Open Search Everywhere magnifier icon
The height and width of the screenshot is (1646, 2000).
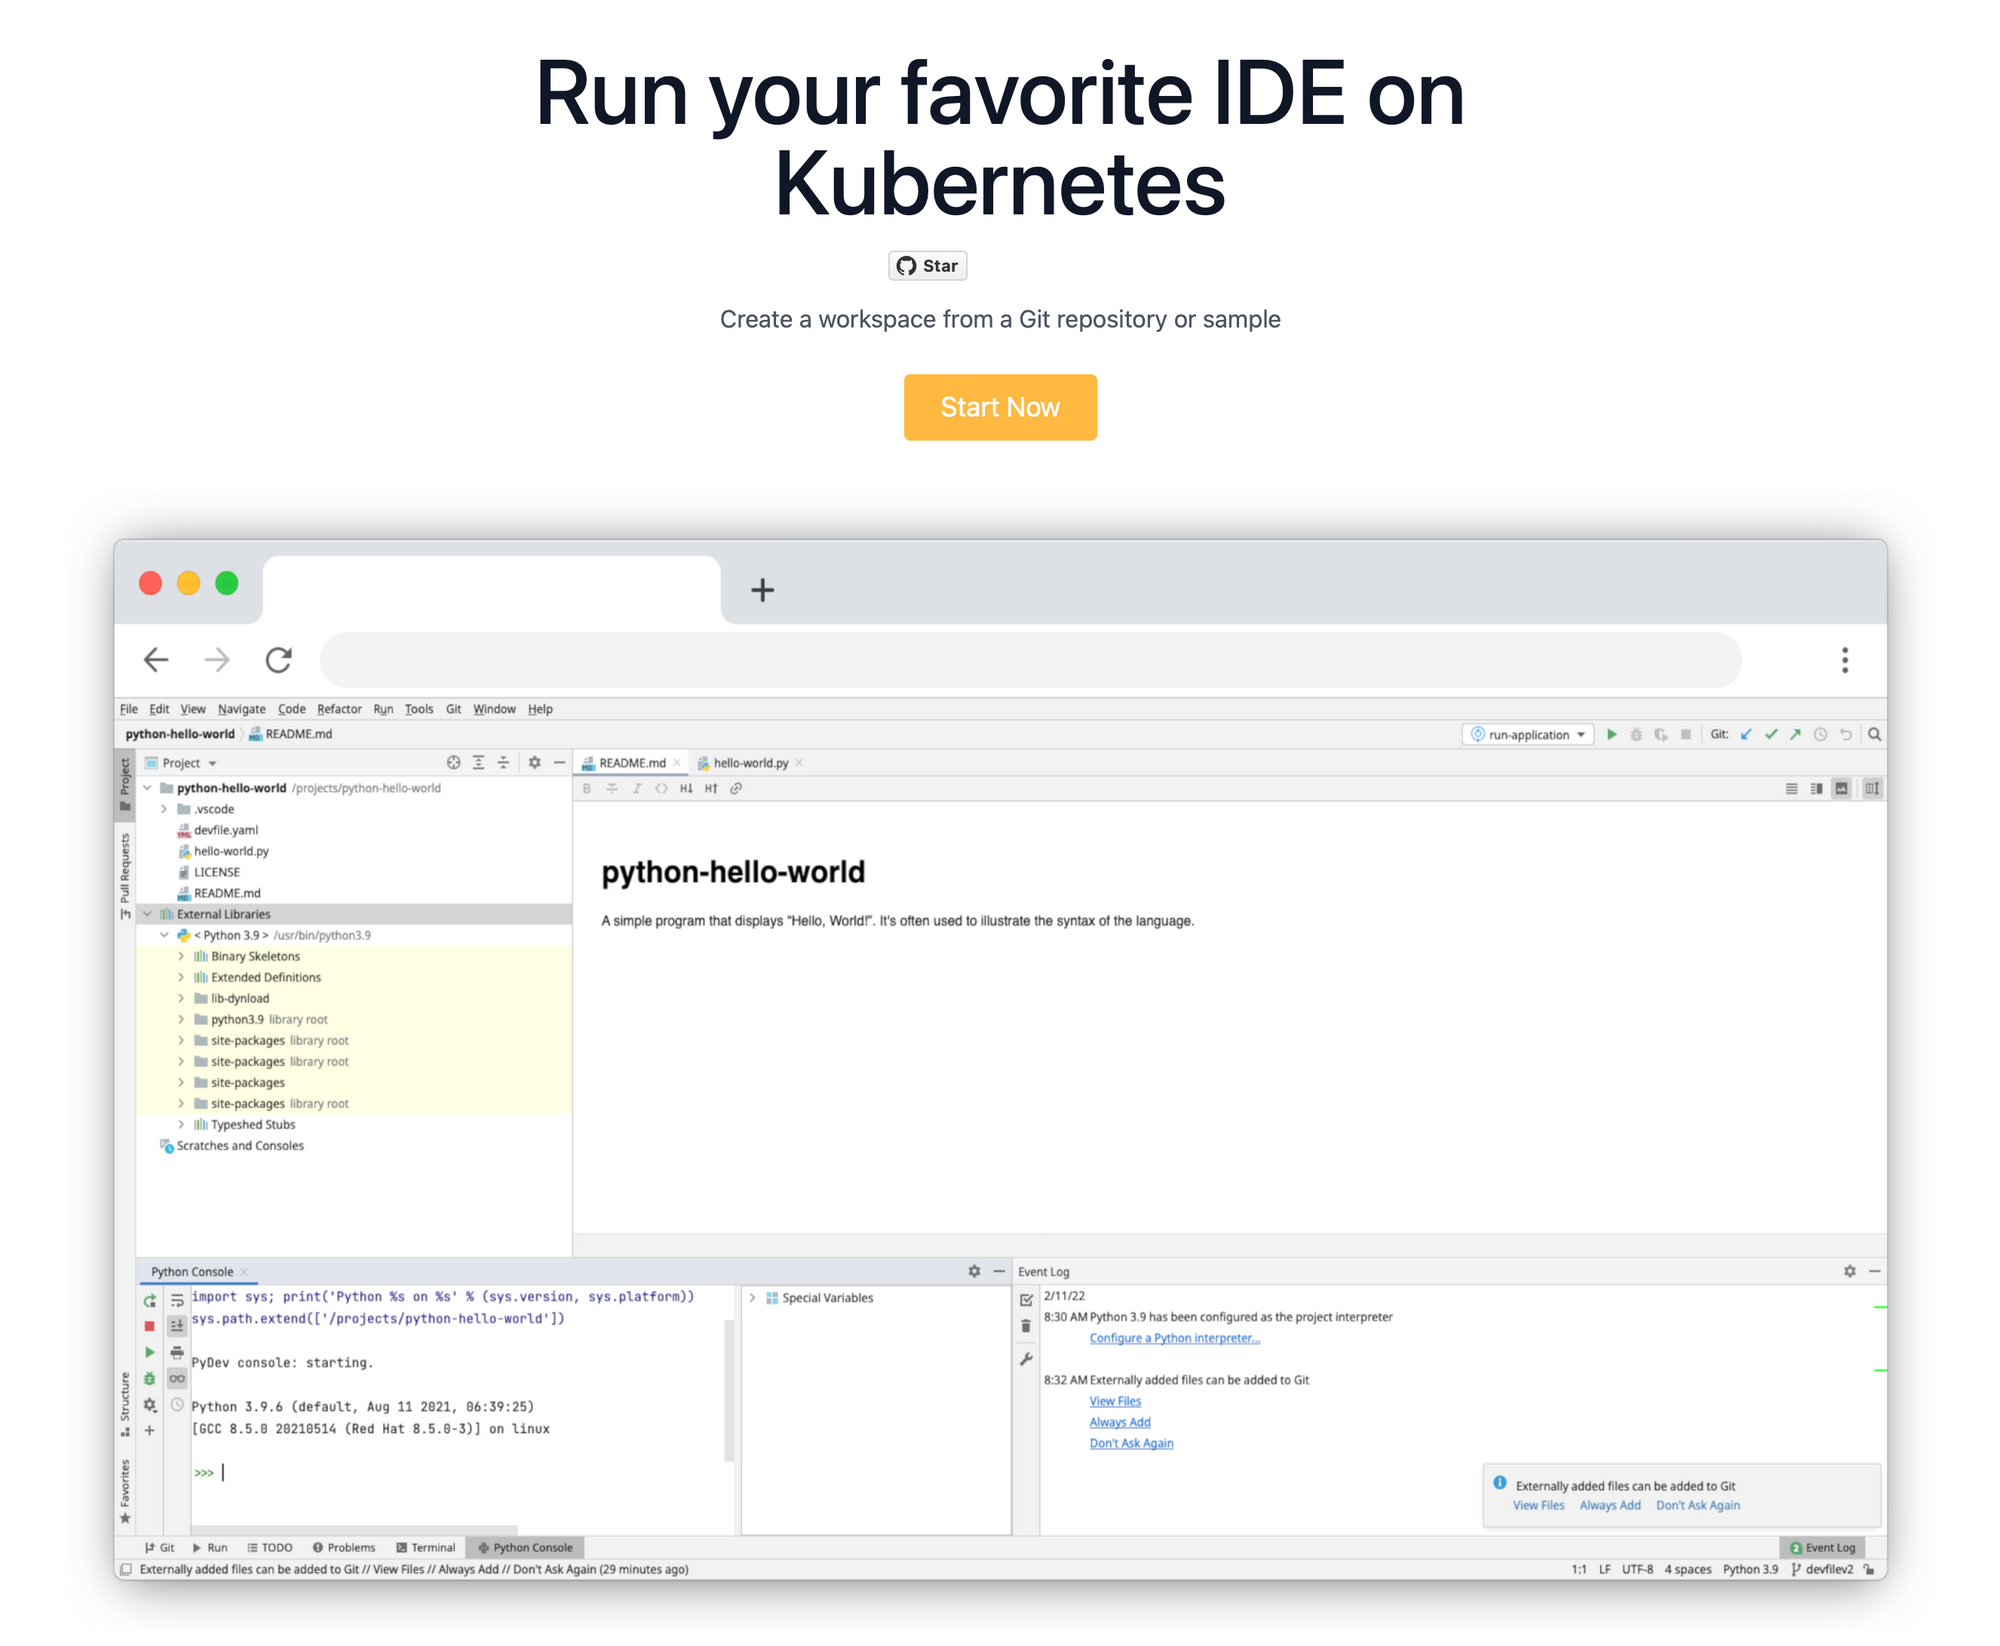[1875, 735]
